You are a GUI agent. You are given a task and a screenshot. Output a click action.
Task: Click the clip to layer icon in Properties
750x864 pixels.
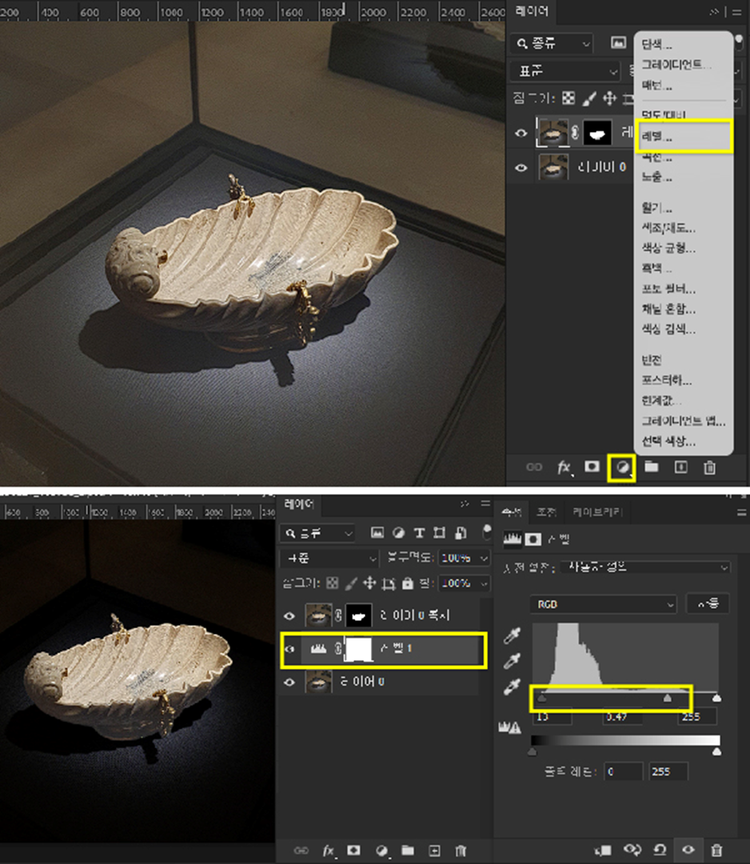click(603, 850)
